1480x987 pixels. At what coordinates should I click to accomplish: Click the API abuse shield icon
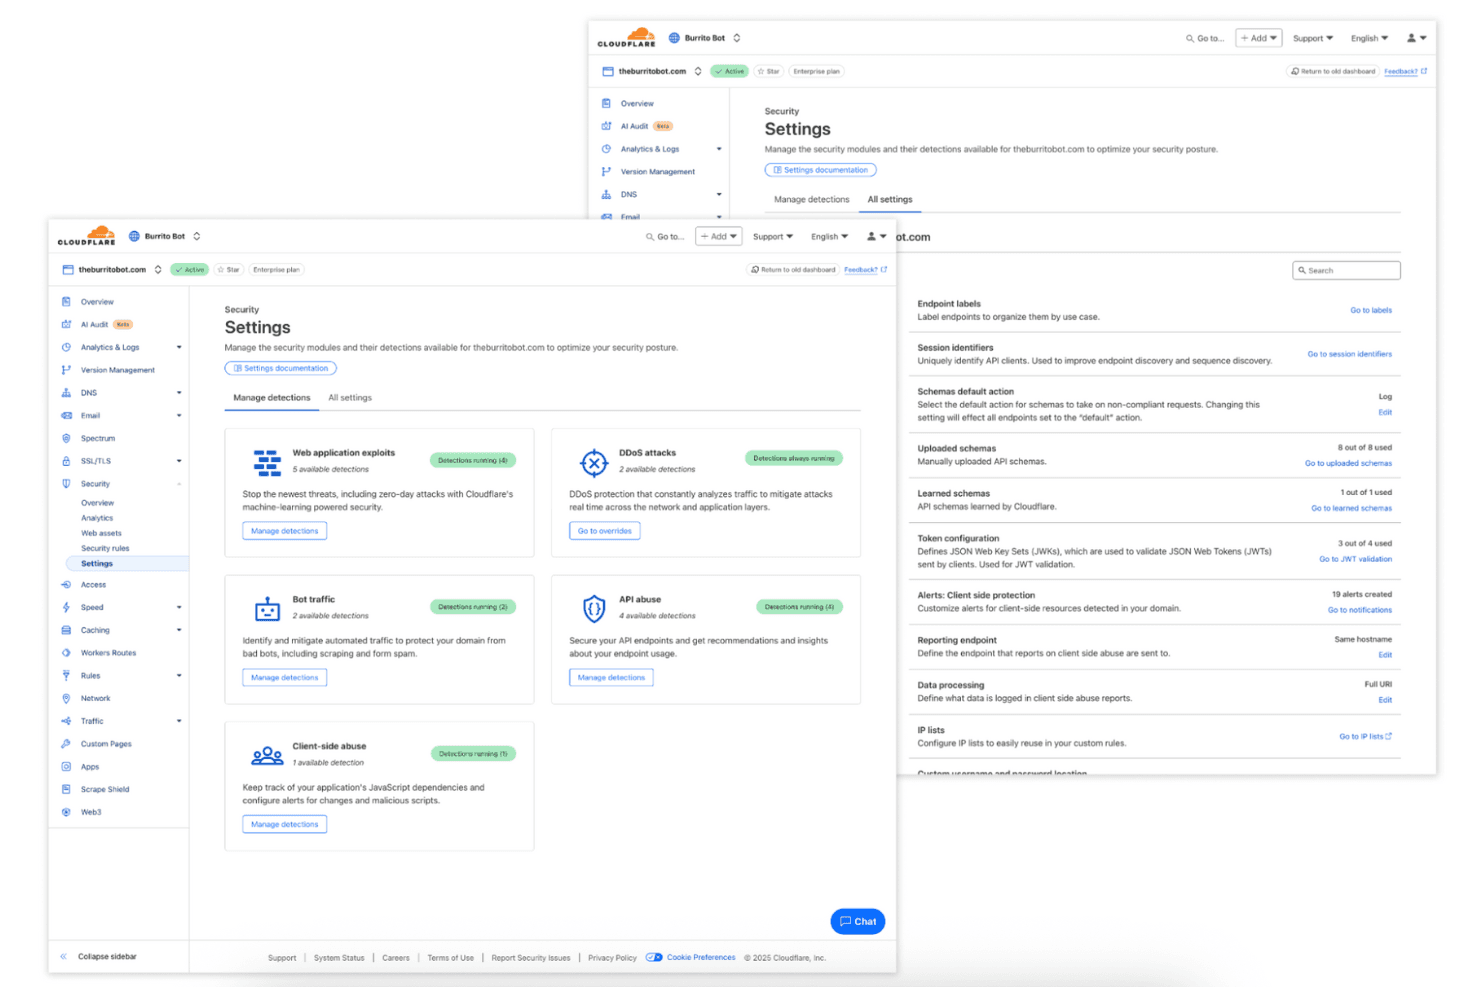pos(594,608)
